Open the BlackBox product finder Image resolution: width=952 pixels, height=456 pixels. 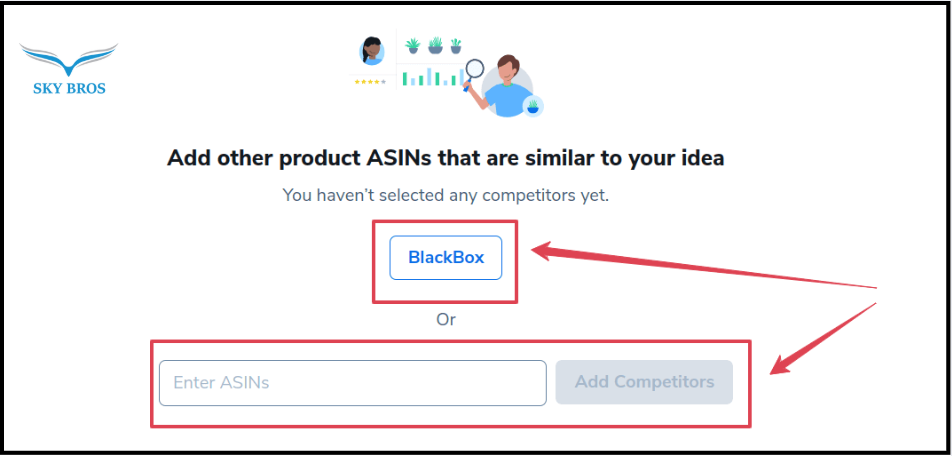pyautogui.click(x=446, y=257)
